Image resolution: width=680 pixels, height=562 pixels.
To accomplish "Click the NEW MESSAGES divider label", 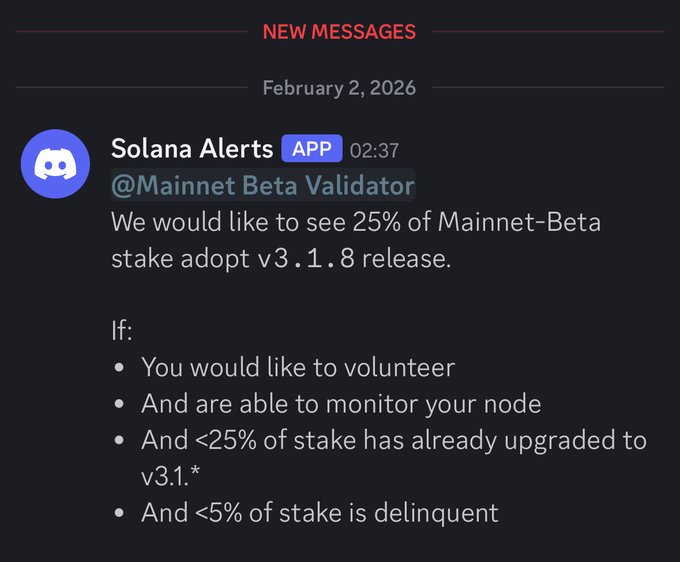I will (x=339, y=32).
